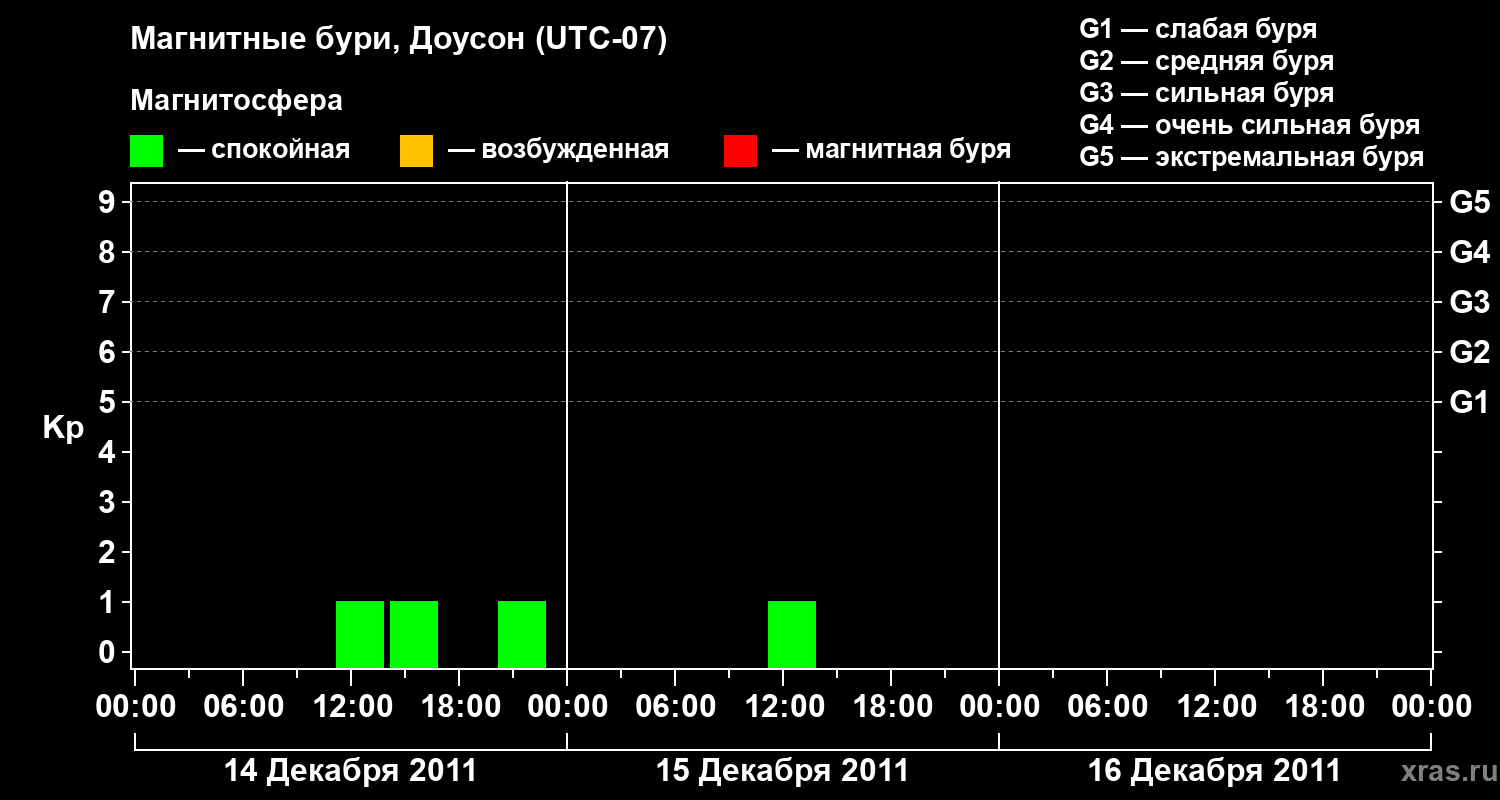The width and height of the screenshot is (1500, 800).
Task: Click the second green bar on 14 December
Action: 414,634
